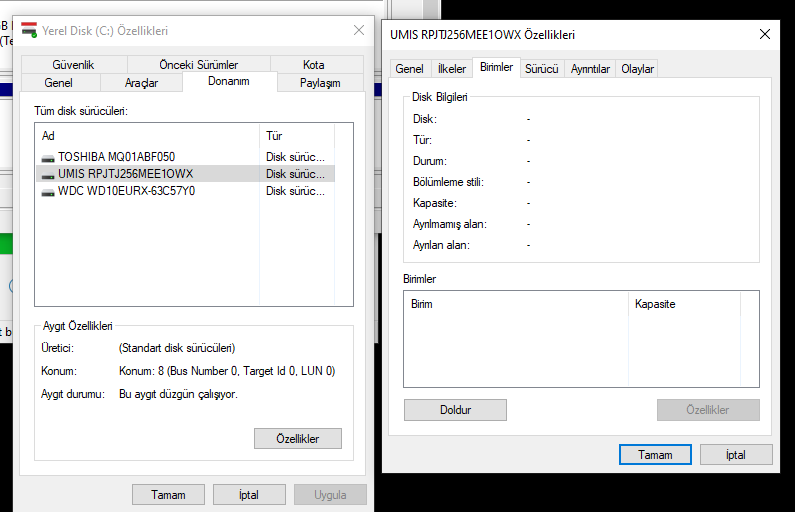
Task: Click the Konum: 8 (Bus Number 0...) text
Action: point(227,371)
